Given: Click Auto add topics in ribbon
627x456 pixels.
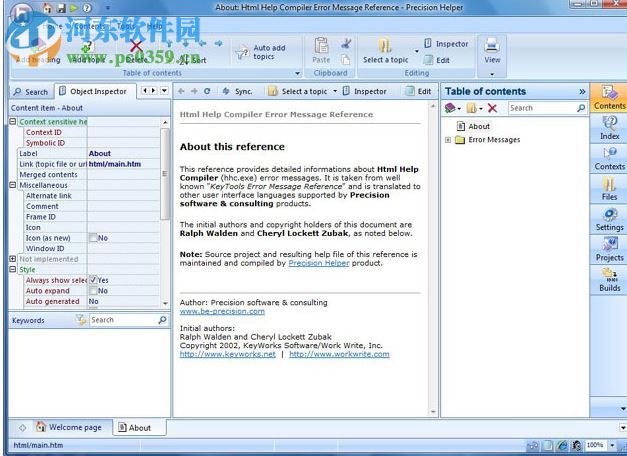Looking at the screenshot, I should (261, 52).
